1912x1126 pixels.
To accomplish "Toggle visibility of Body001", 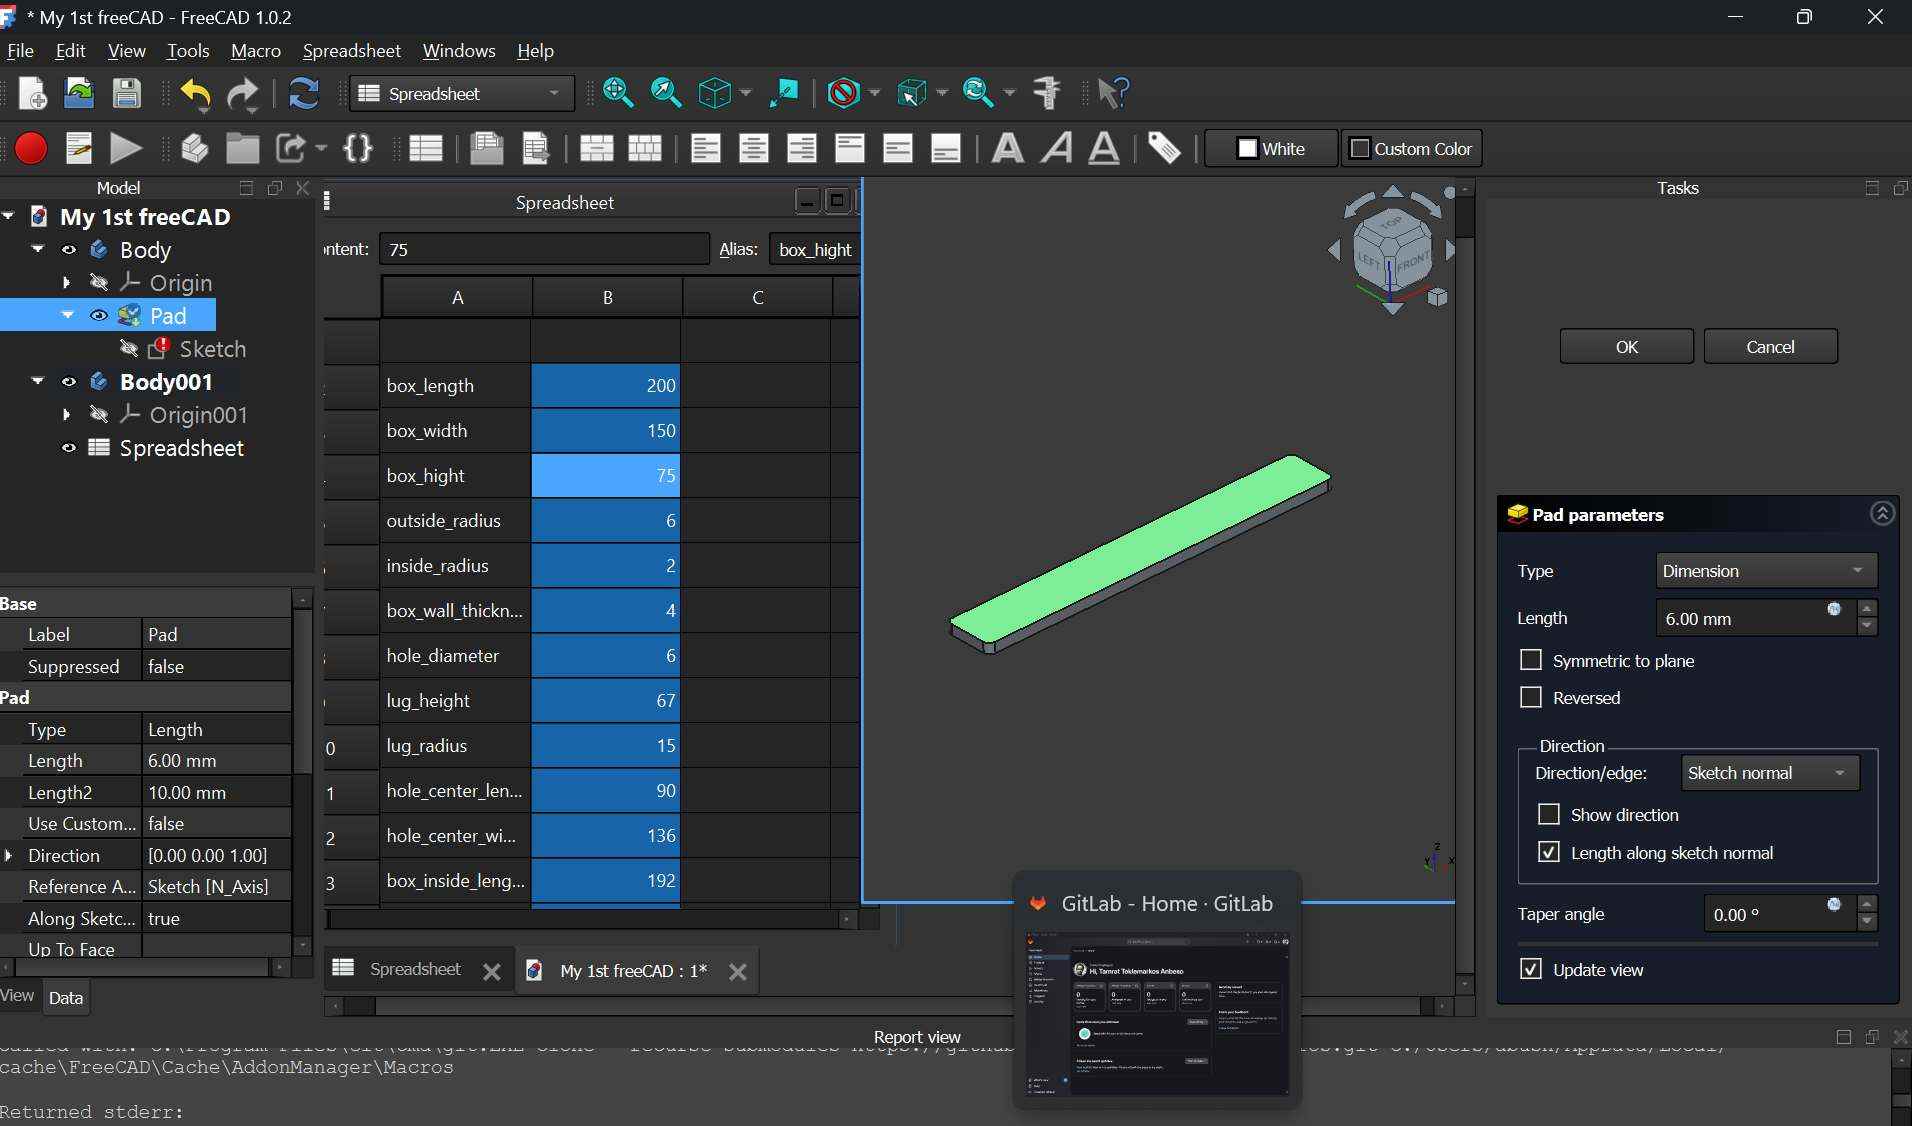I will pyautogui.click(x=69, y=382).
